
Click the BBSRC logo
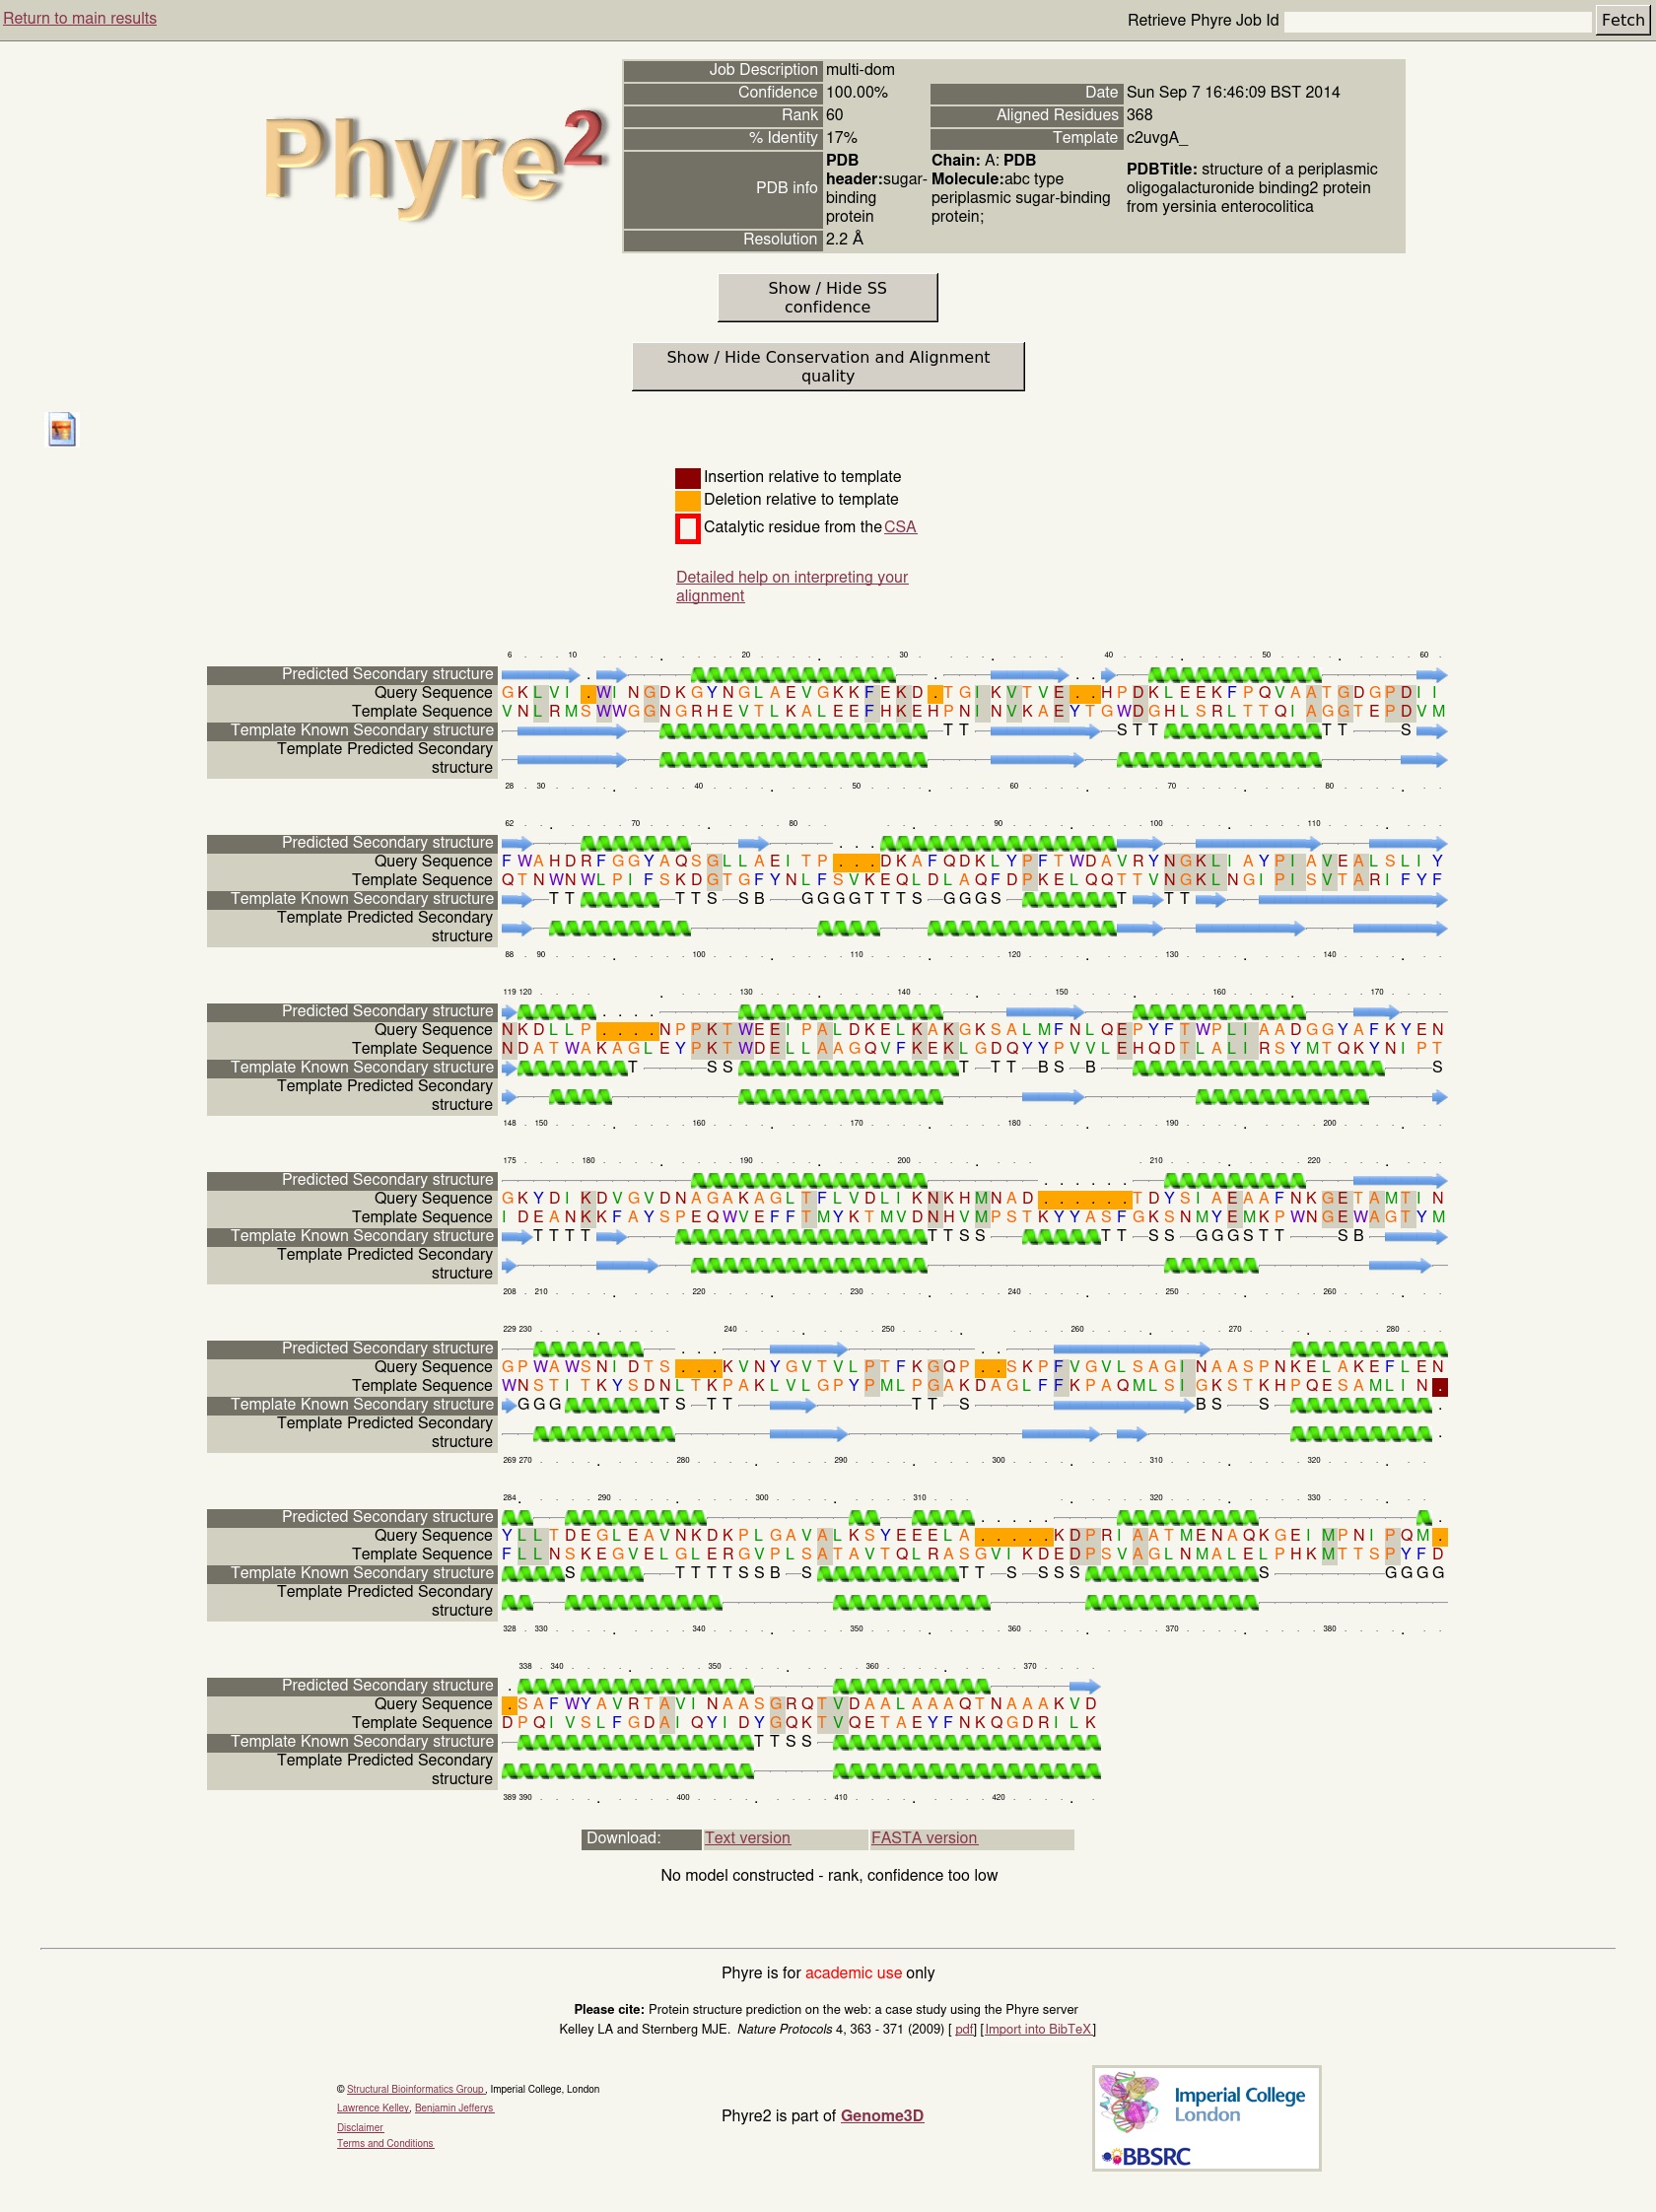tap(1146, 2157)
